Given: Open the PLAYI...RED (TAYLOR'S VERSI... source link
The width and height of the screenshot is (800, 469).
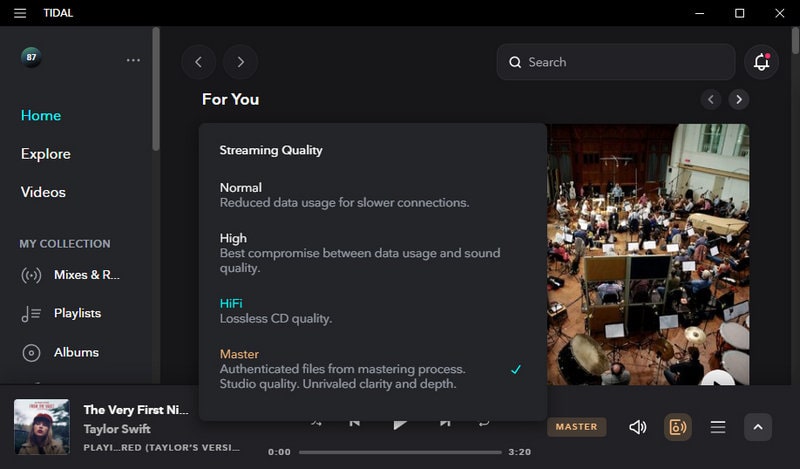Looking at the screenshot, I should click(x=162, y=448).
